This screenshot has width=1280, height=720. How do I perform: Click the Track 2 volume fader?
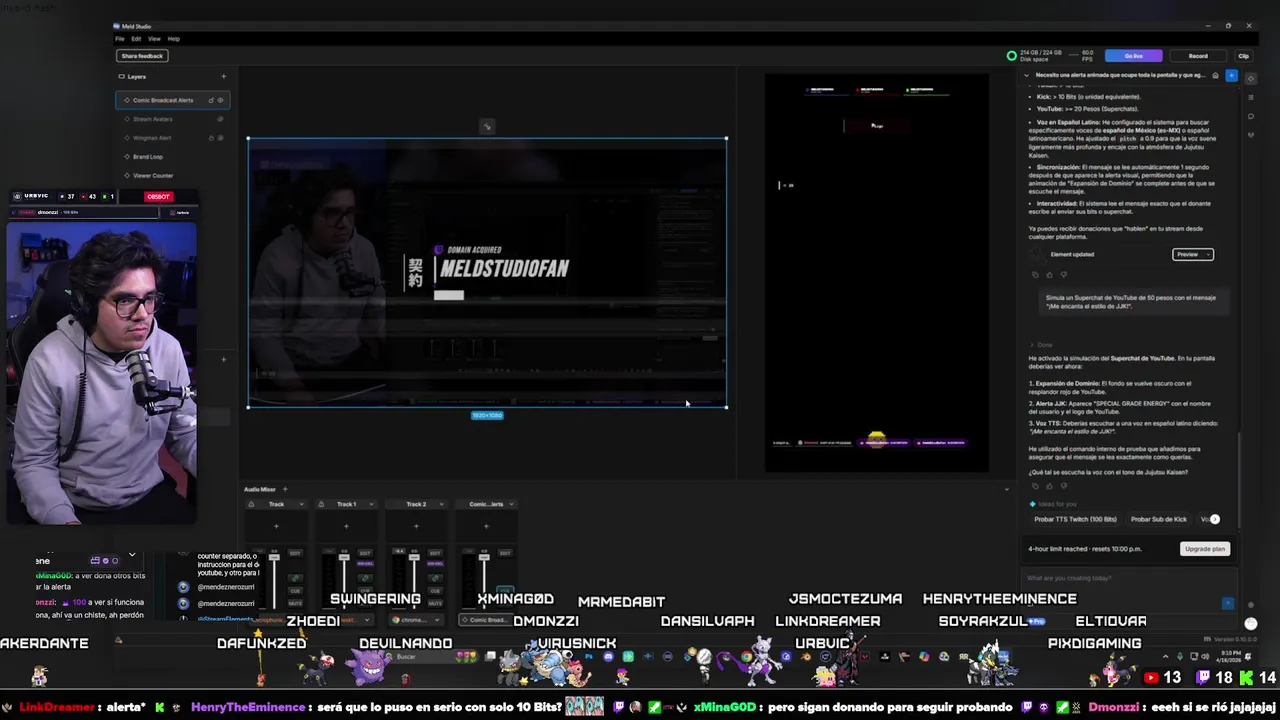414,557
